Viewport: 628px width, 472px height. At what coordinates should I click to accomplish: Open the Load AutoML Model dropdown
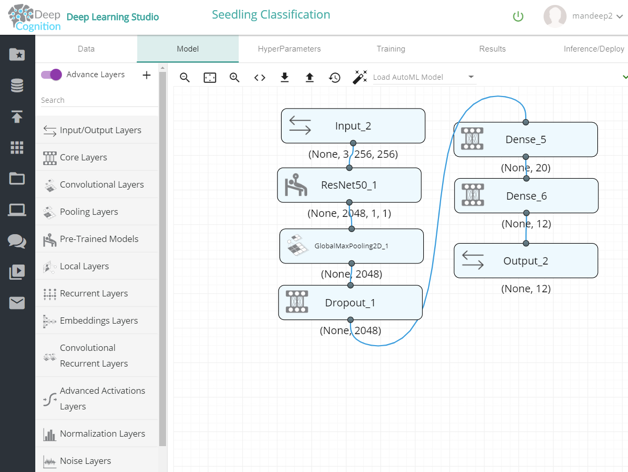[x=423, y=77]
